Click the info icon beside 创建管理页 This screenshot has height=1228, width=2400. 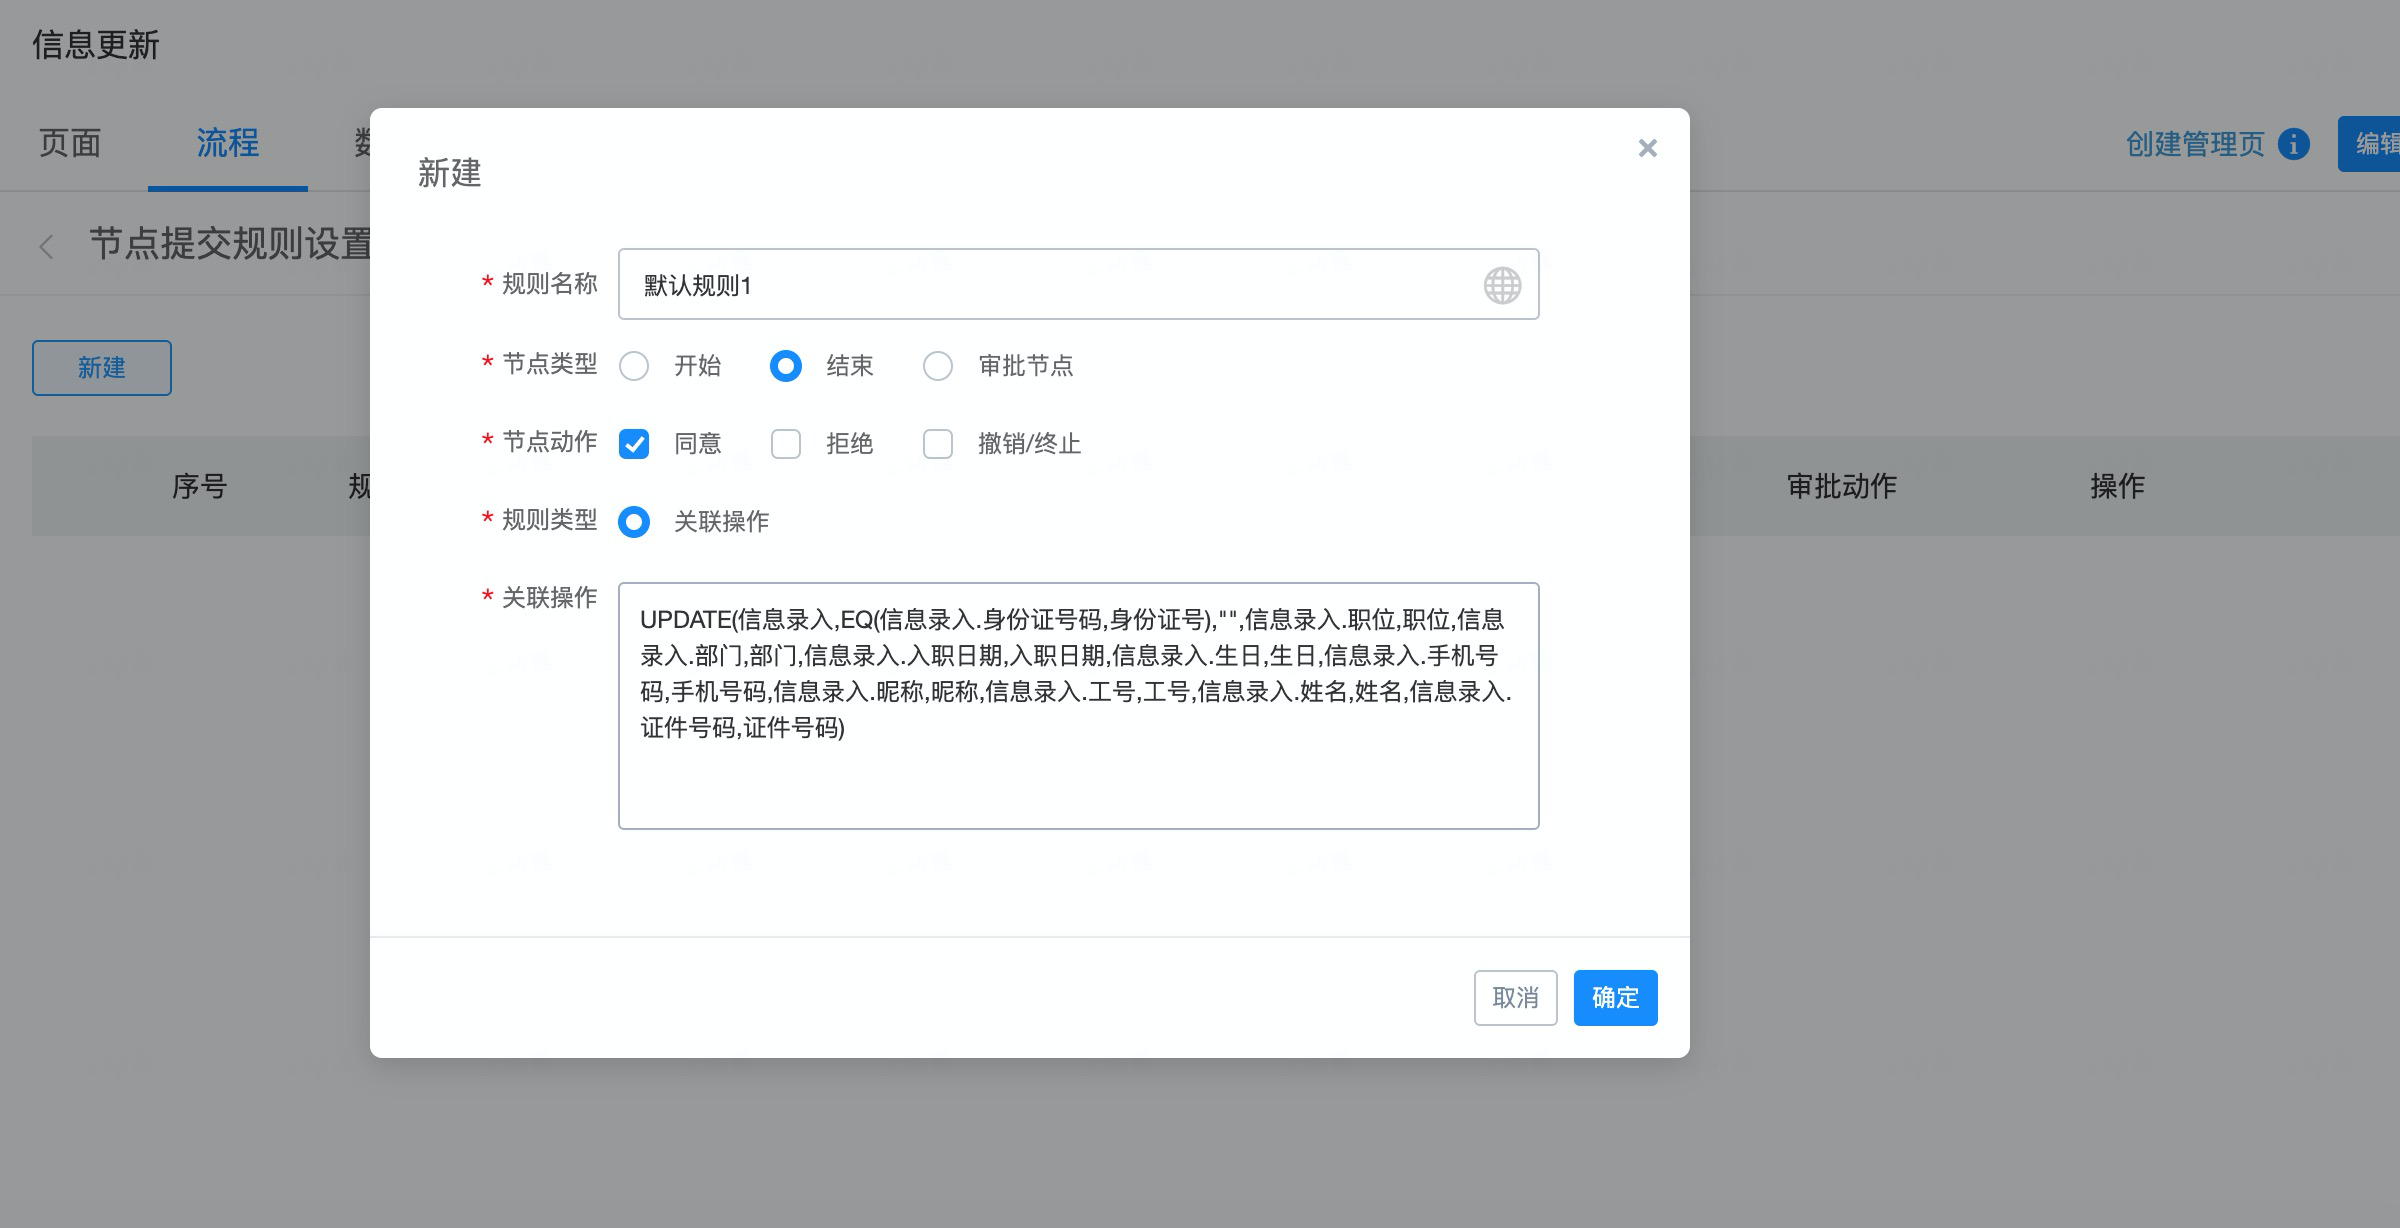point(2293,144)
